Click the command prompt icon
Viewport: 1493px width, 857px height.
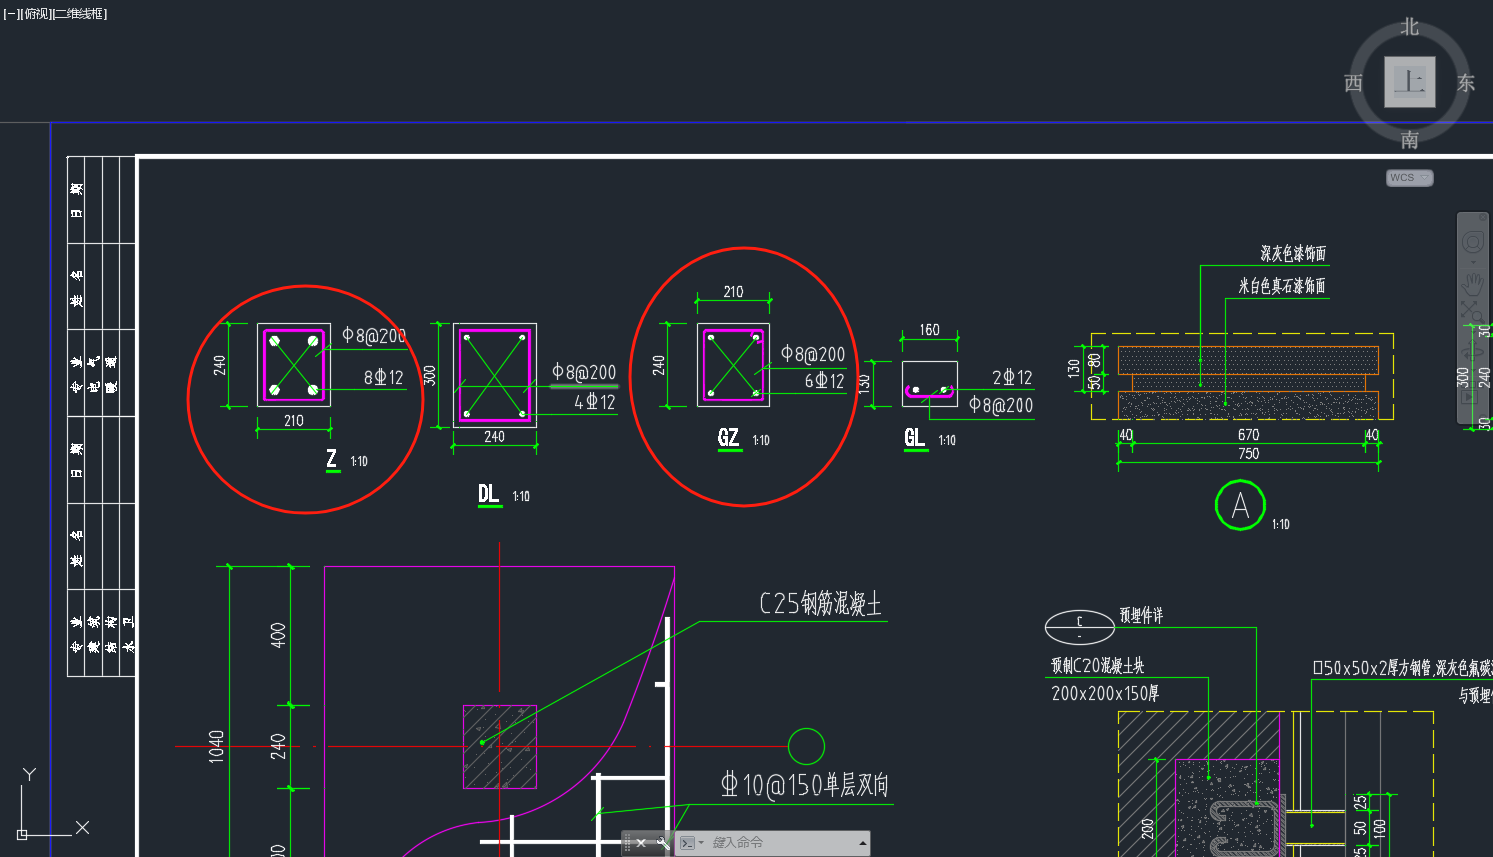point(687,843)
